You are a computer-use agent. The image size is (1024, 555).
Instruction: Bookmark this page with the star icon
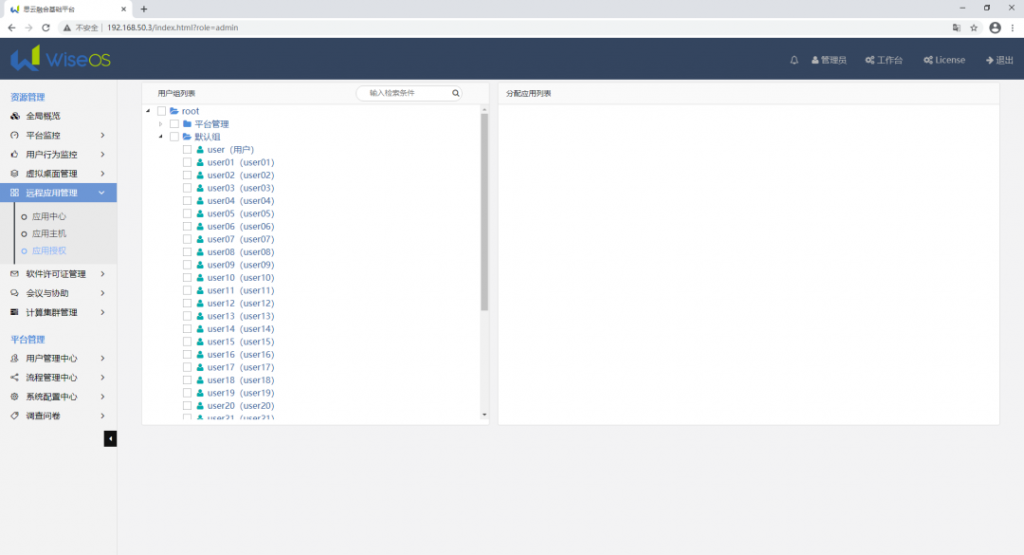(973, 27)
